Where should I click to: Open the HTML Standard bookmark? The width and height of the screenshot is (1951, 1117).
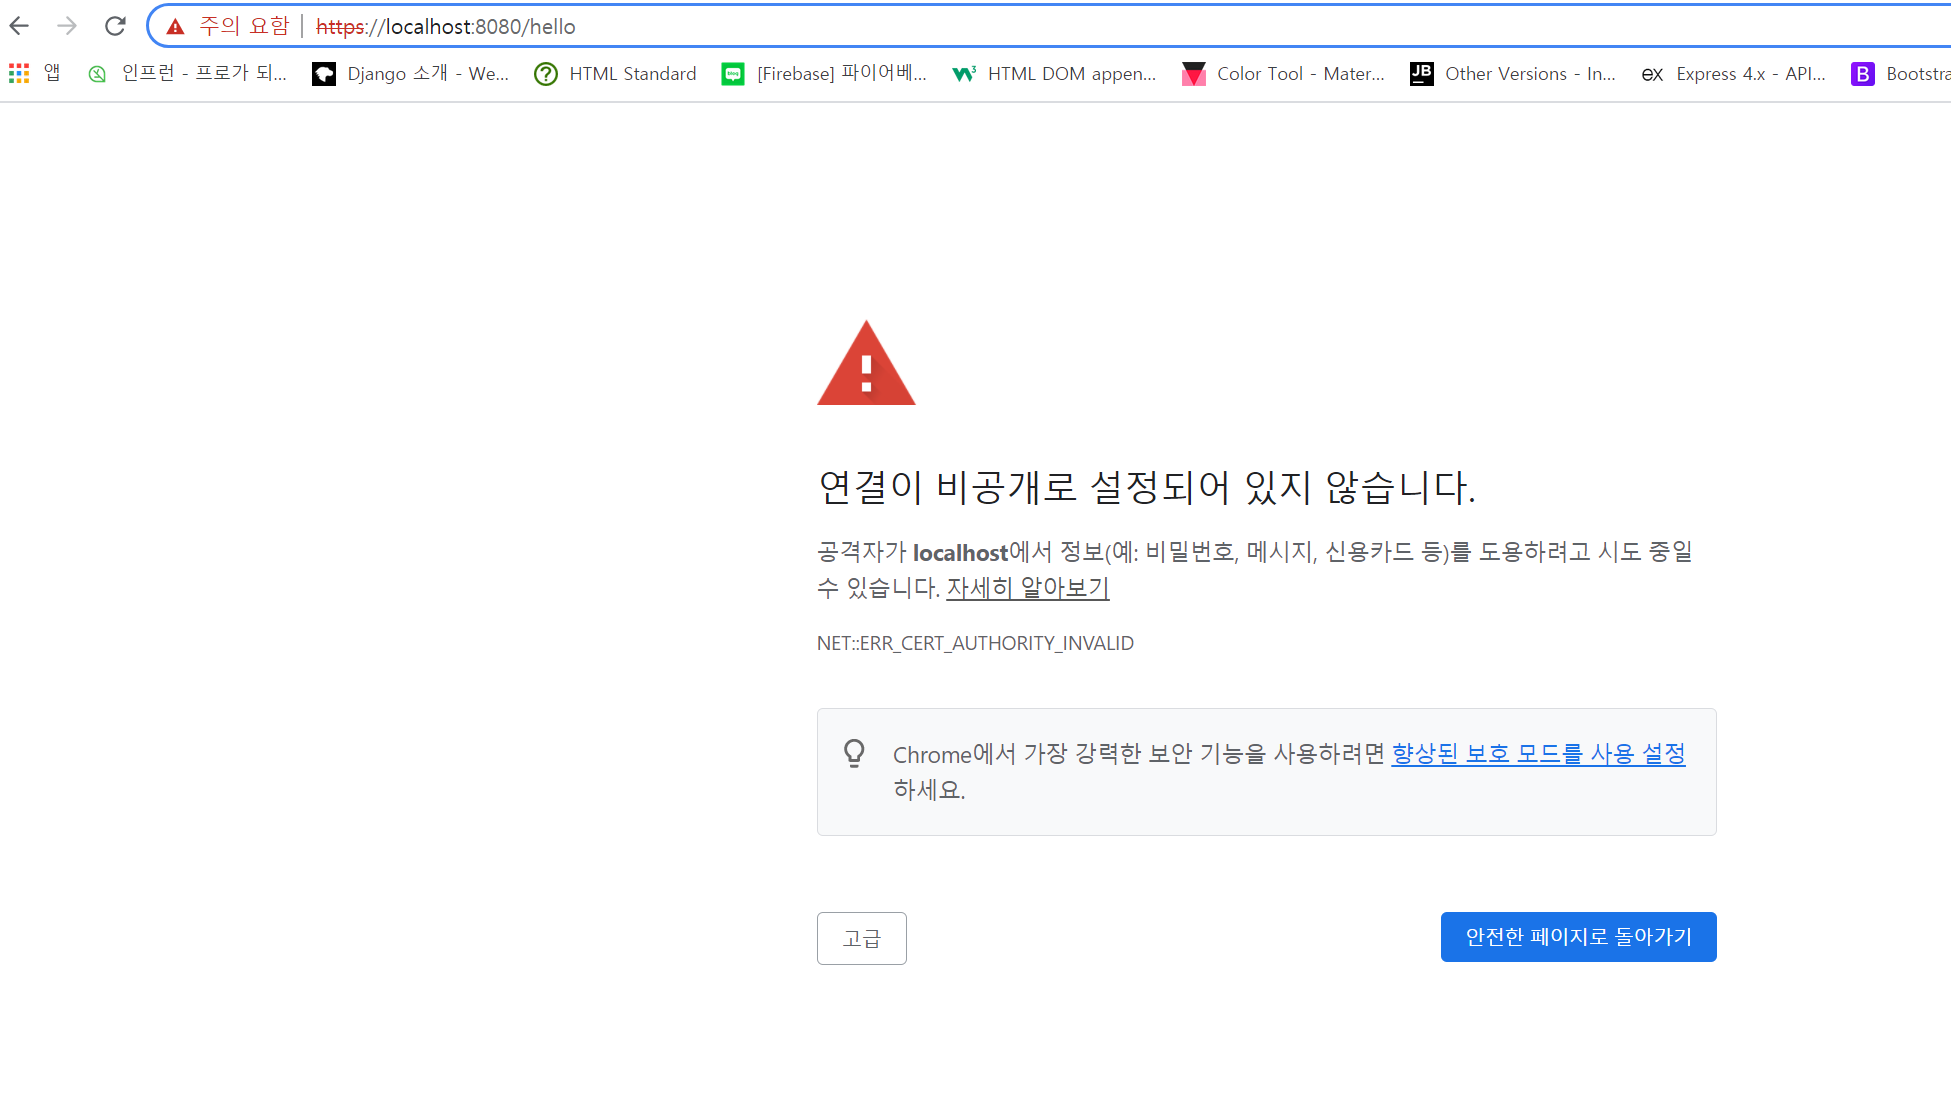coord(615,74)
